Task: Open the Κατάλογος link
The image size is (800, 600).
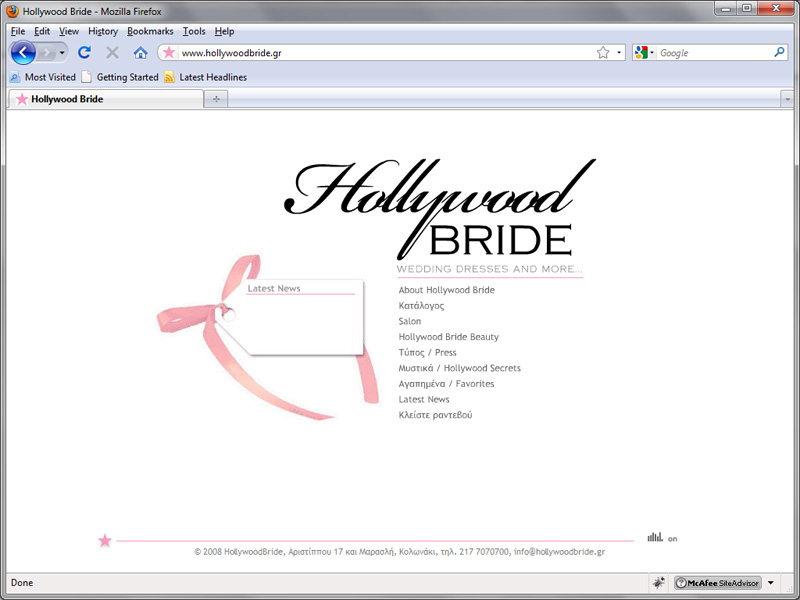Action: (x=421, y=306)
